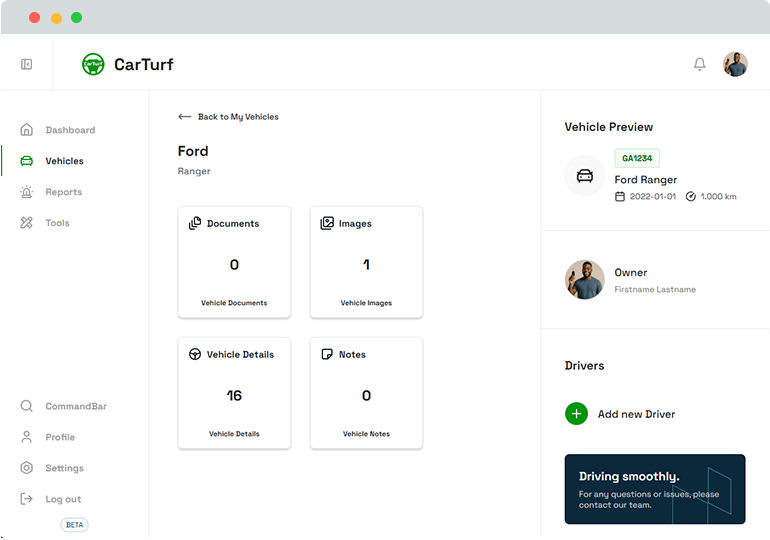Click the Add new Driver label

[x=636, y=414]
